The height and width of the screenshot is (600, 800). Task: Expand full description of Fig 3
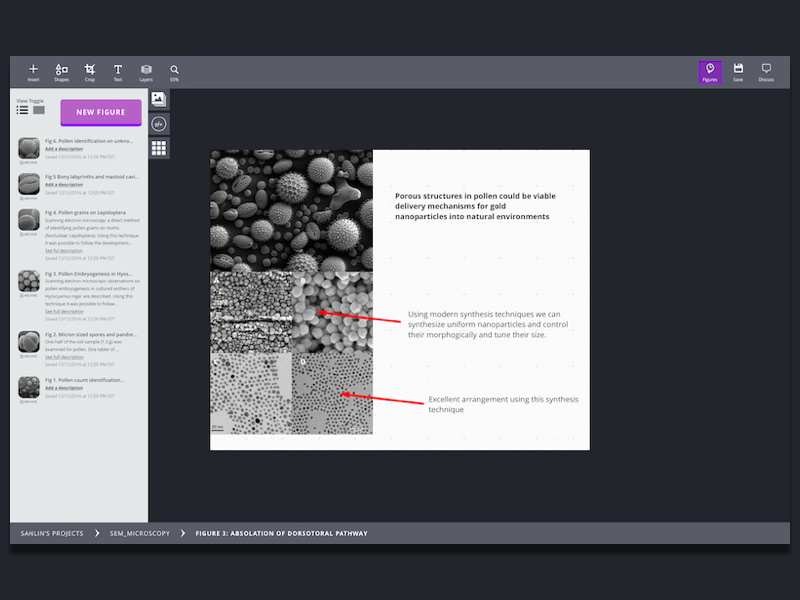tap(64, 312)
